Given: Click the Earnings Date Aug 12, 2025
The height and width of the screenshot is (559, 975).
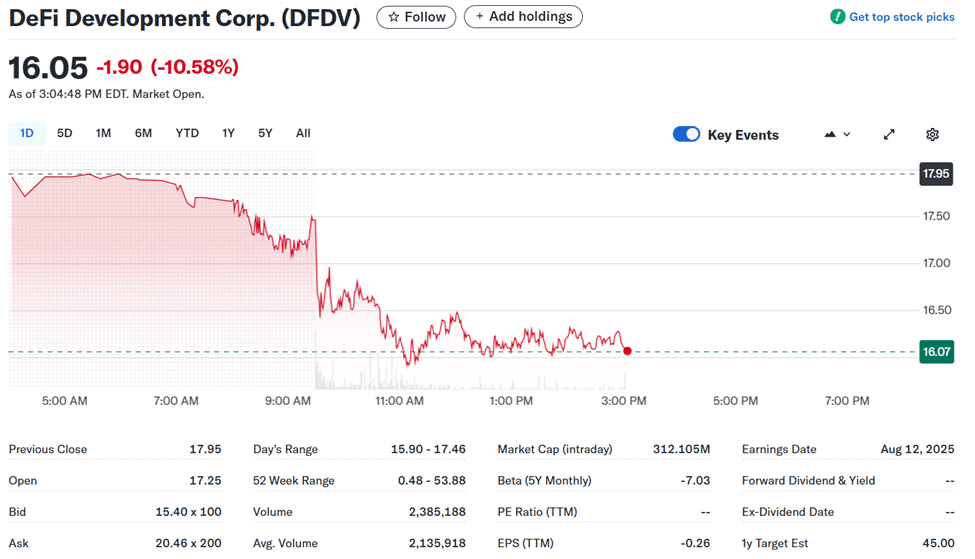Looking at the screenshot, I should [917, 449].
